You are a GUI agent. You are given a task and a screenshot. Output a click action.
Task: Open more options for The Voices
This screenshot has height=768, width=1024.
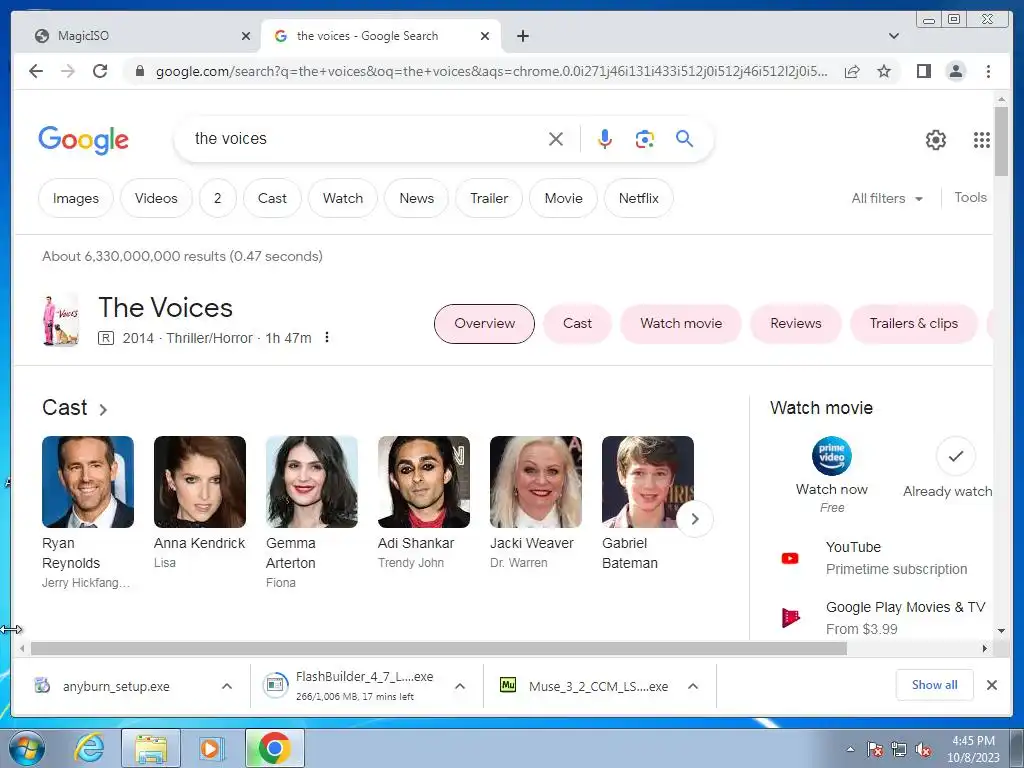pos(327,338)
